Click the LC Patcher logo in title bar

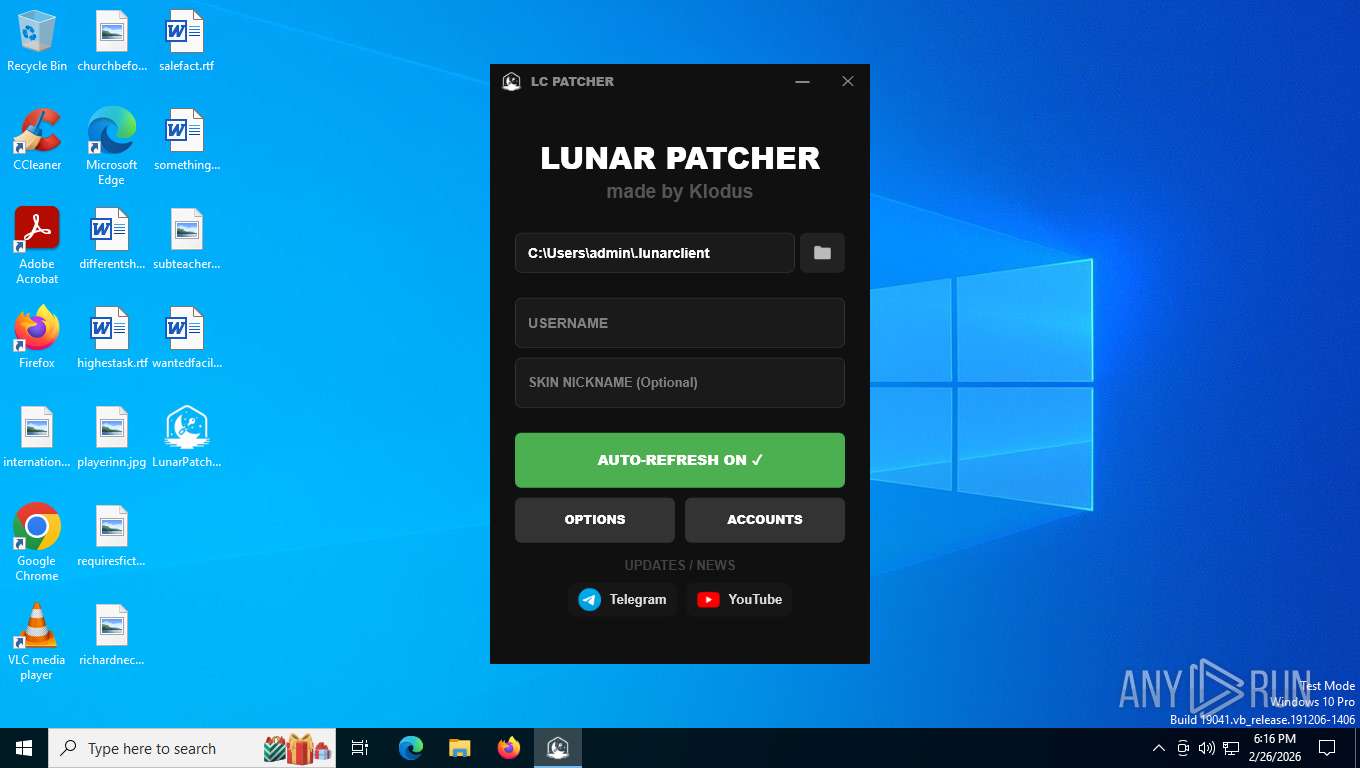click(511, 81)
